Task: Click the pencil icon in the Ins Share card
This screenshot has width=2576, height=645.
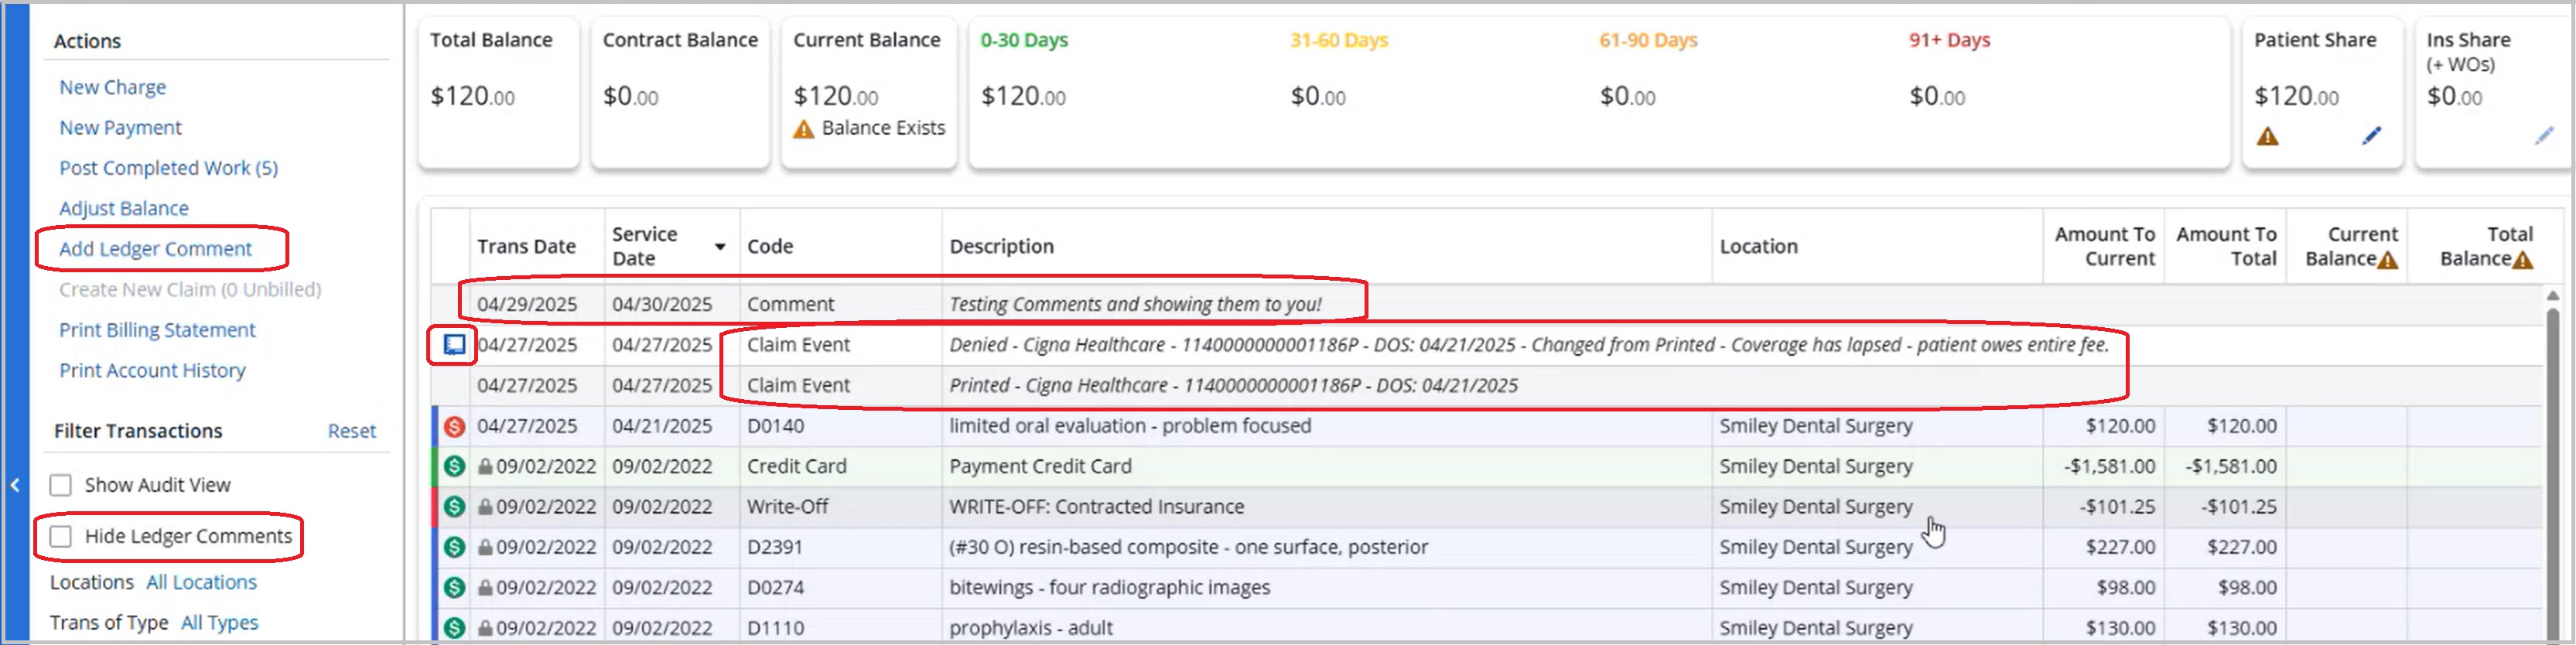Action: [2544, 136]
